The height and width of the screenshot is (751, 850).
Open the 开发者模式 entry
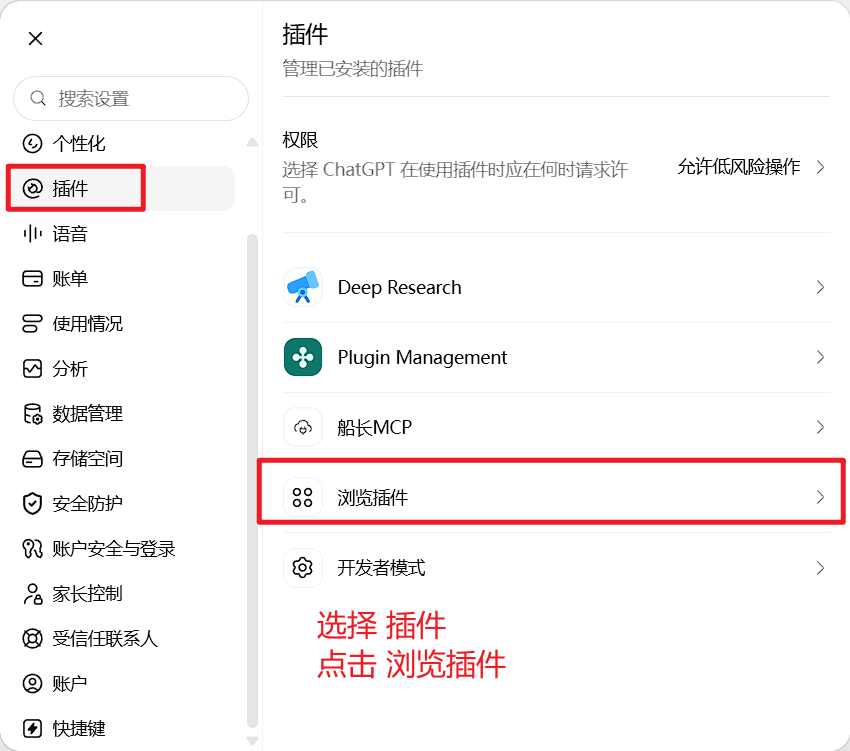click(x=556, y=568)
